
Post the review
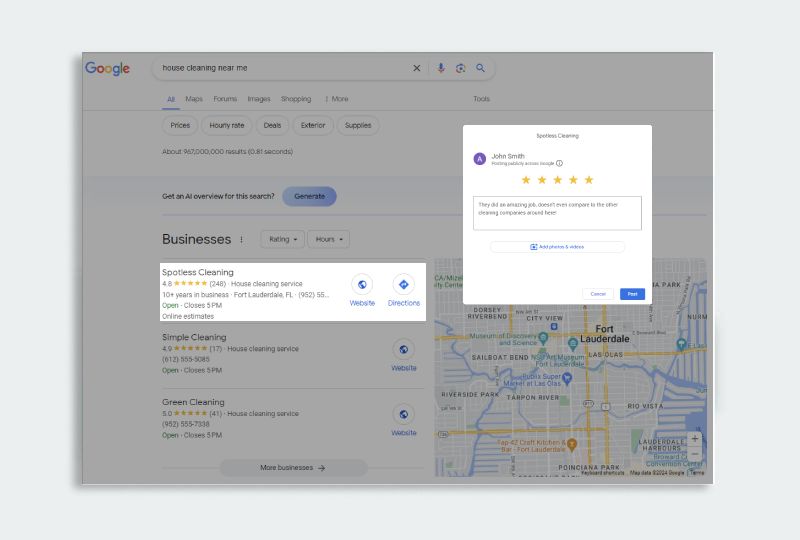click(632, 294)
